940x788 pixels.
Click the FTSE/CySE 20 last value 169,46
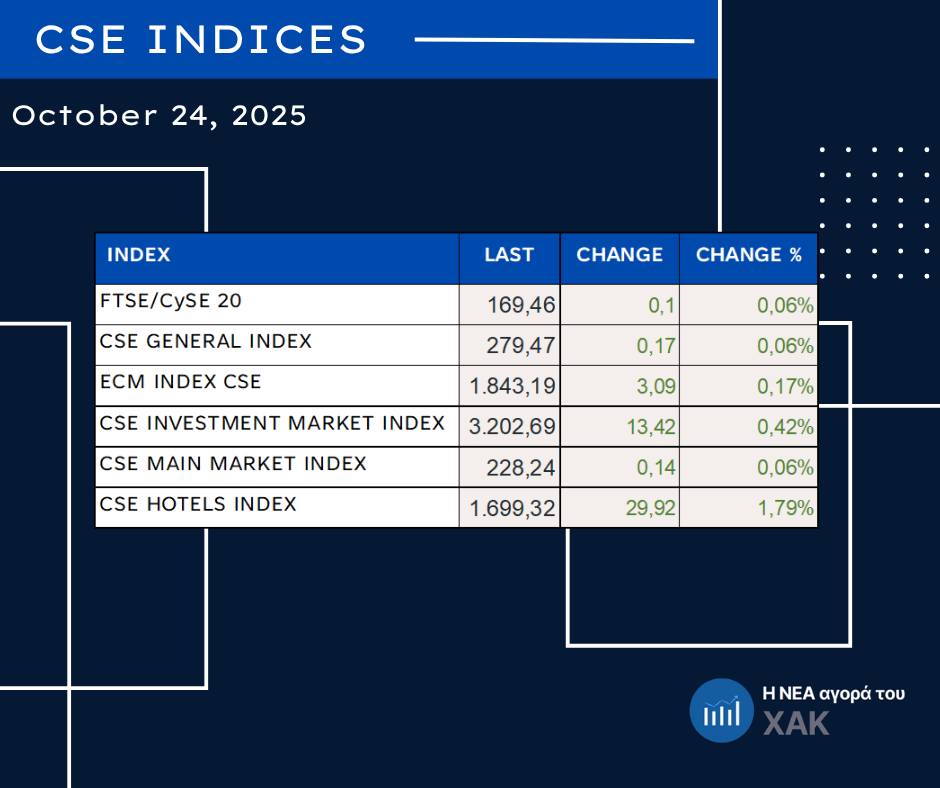(x=521, y=305)
